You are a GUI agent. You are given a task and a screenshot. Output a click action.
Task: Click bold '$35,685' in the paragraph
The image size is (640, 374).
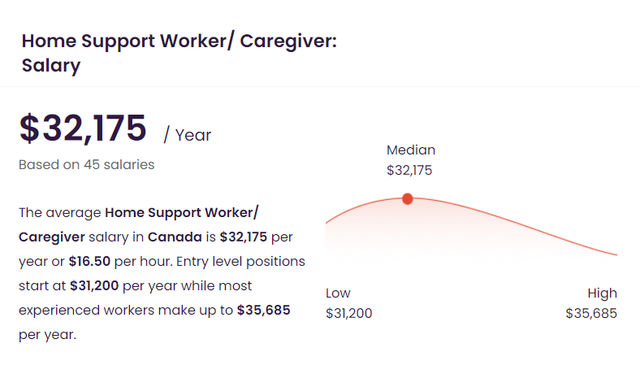point(264,310)
